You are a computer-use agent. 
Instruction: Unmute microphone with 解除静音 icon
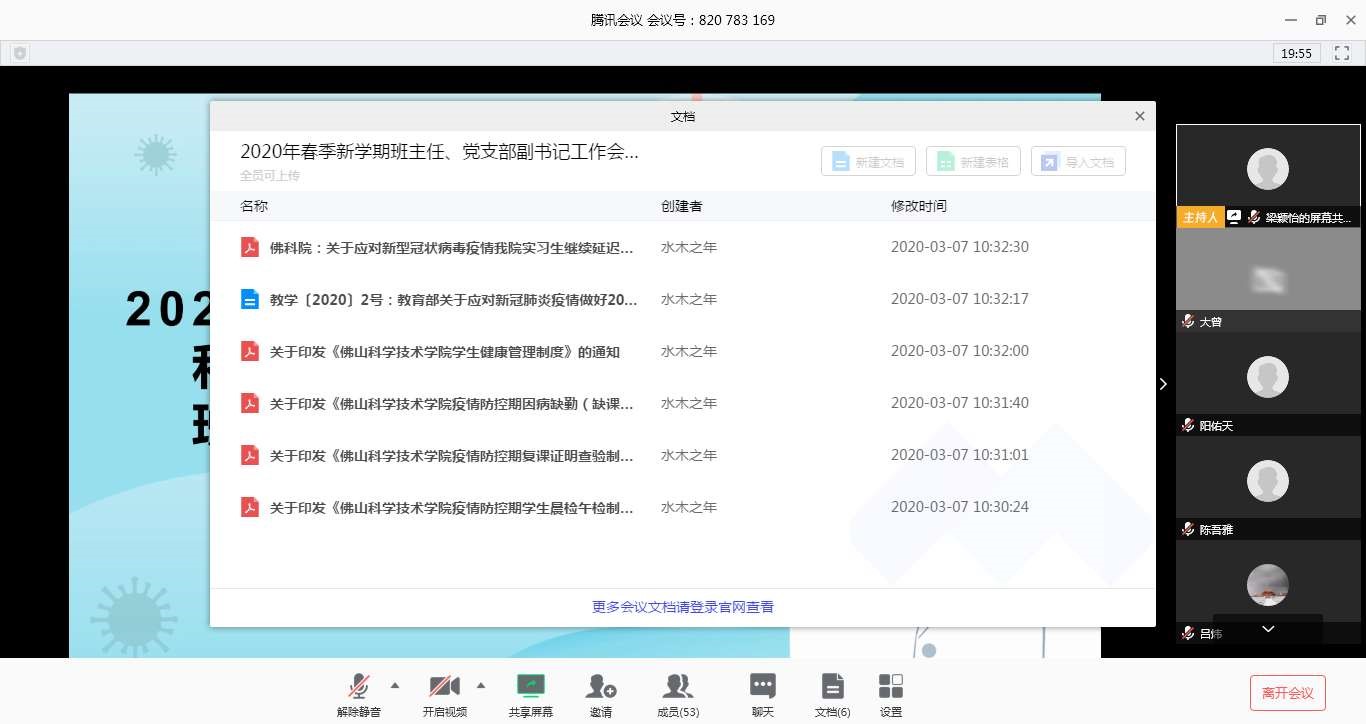[x=358, y=686]
